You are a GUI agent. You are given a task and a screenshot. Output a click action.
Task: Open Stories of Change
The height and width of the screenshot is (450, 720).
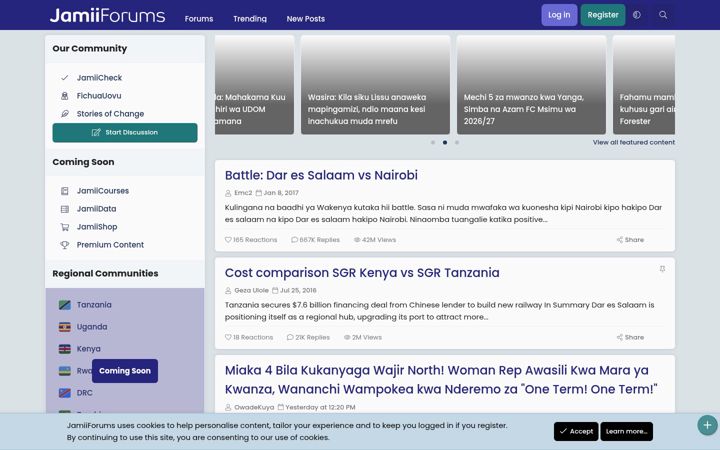110,113
